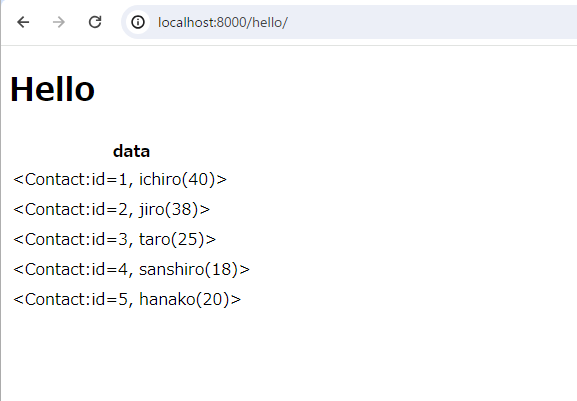Click the text id=5 in fifth row
Image resolution: width=577 pixels, height=401 pixels.
click(109, 299)
